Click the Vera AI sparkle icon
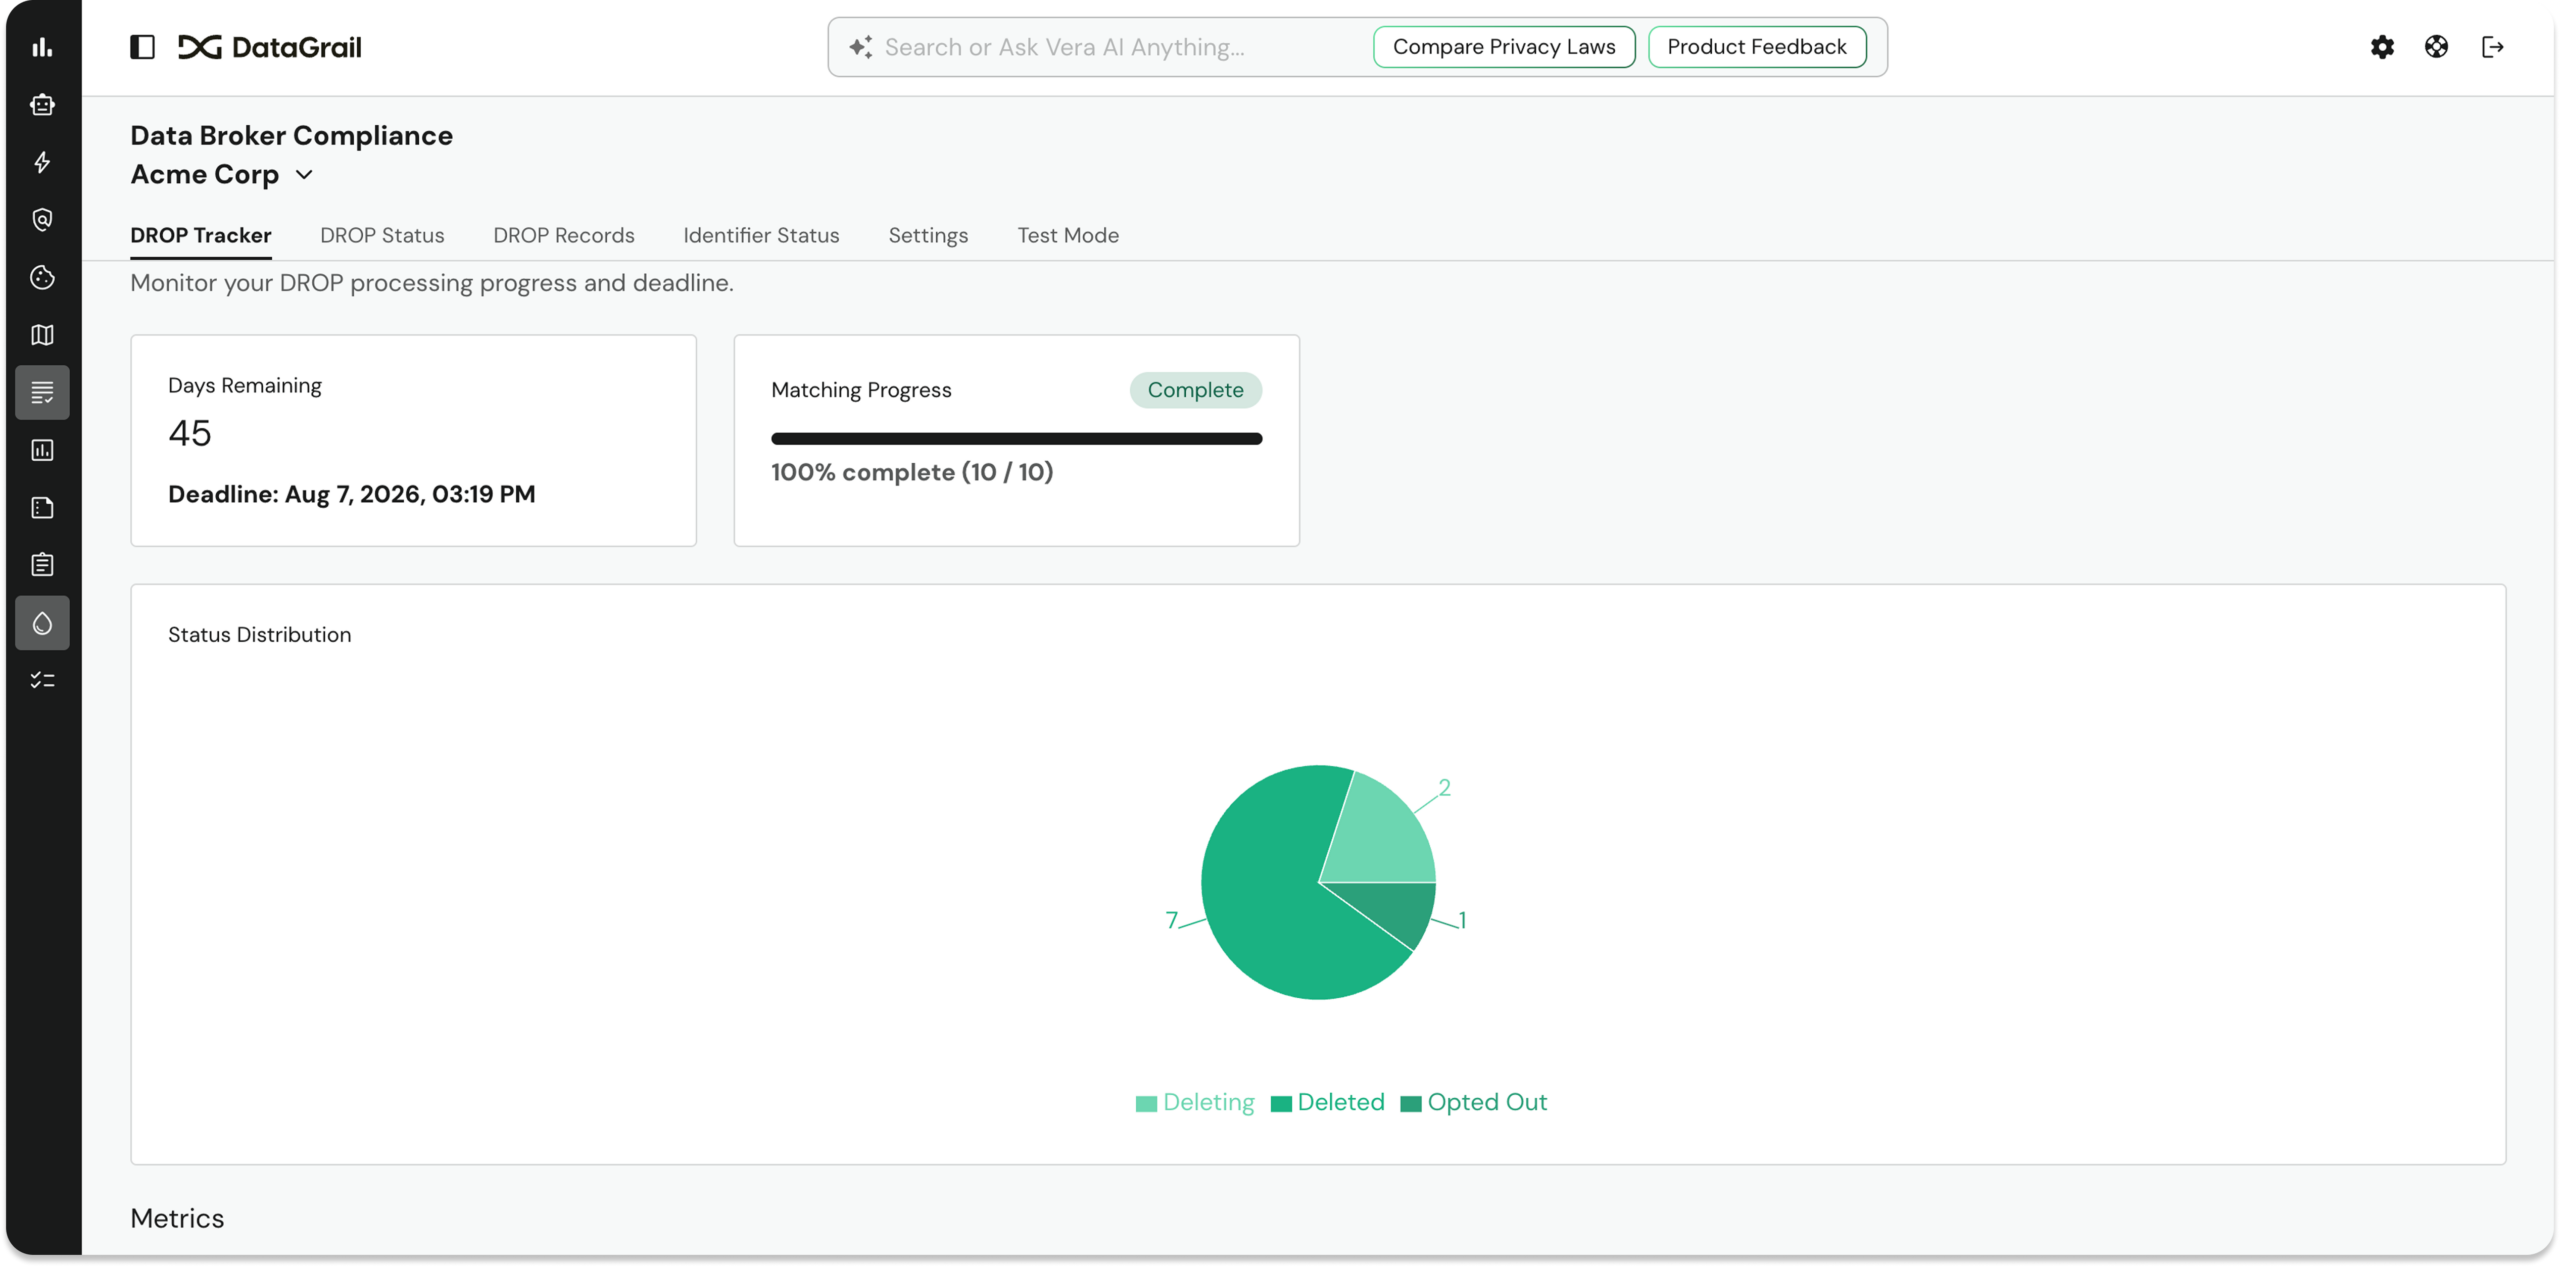The height and width of the screenshot is (1267, 2560). click(x=860, y=47)
